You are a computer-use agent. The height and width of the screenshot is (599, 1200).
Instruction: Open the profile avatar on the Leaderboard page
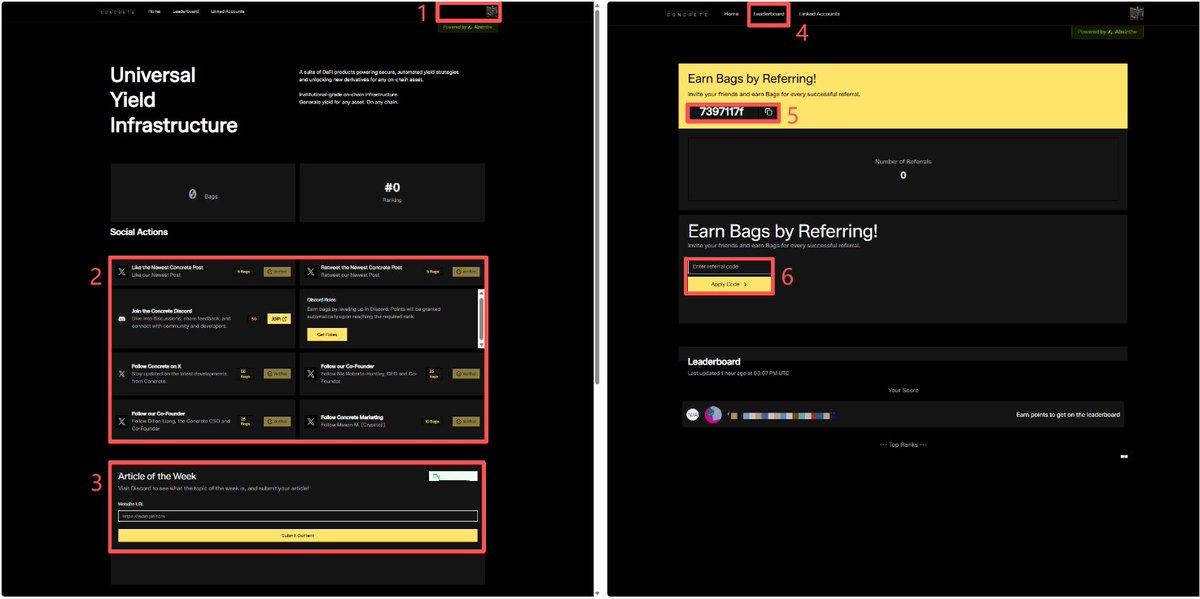1136,13
